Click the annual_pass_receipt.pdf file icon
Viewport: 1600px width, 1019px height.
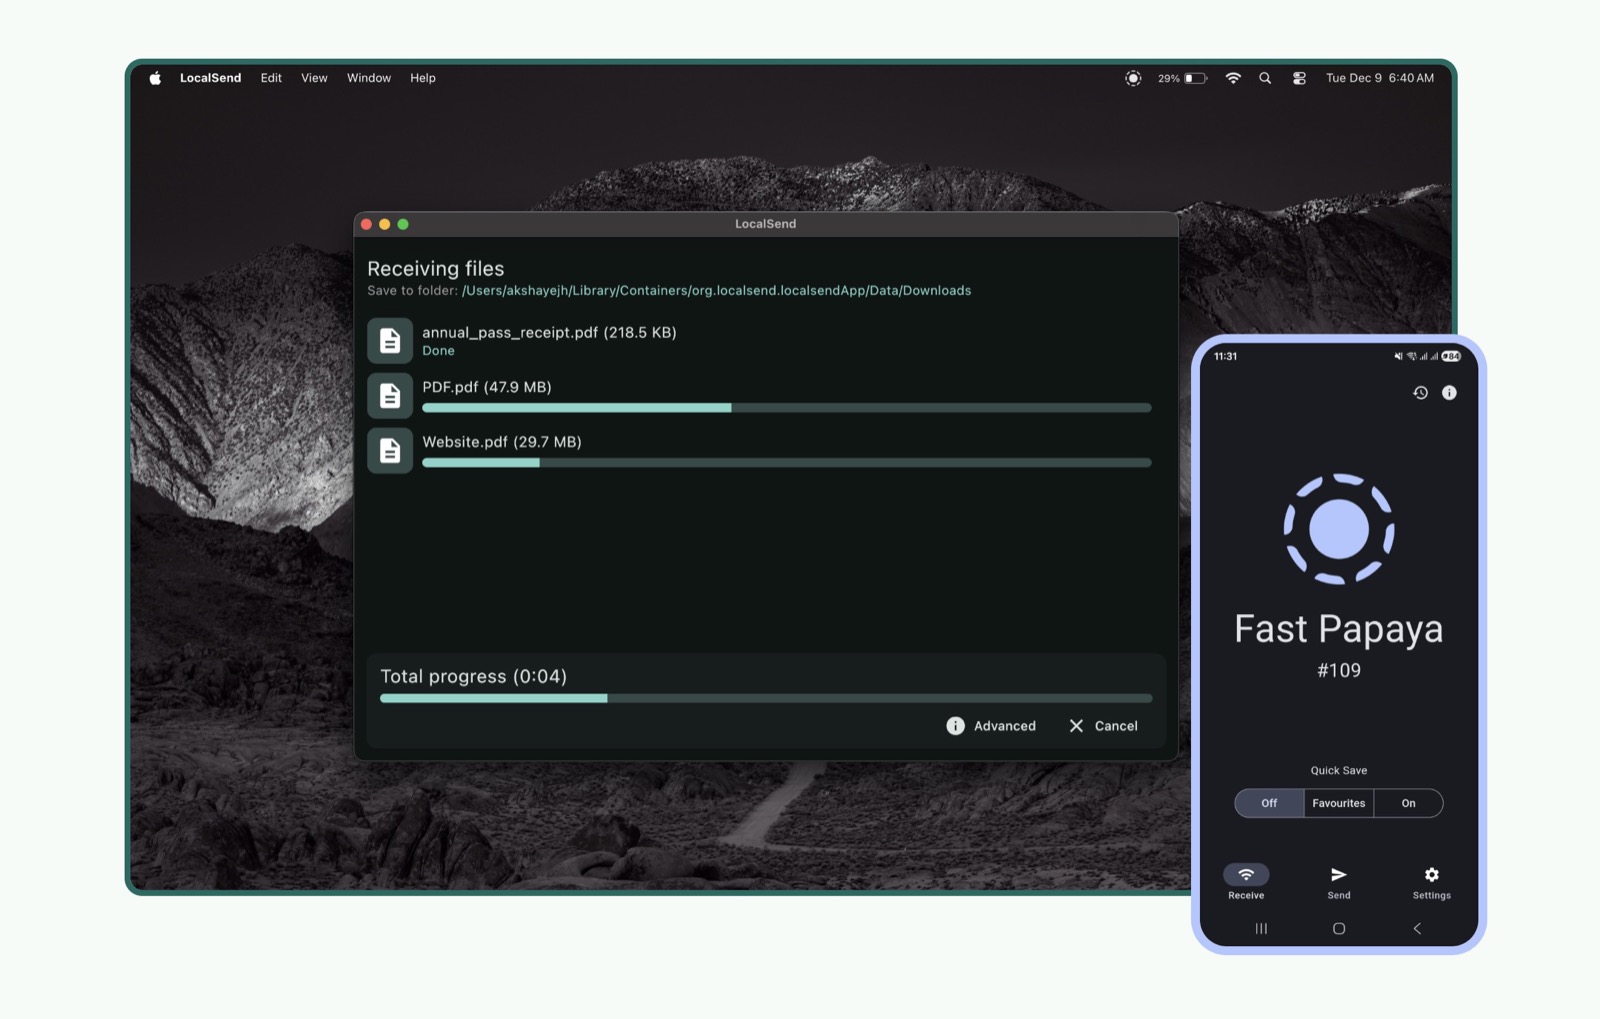[x=390, y=341]
